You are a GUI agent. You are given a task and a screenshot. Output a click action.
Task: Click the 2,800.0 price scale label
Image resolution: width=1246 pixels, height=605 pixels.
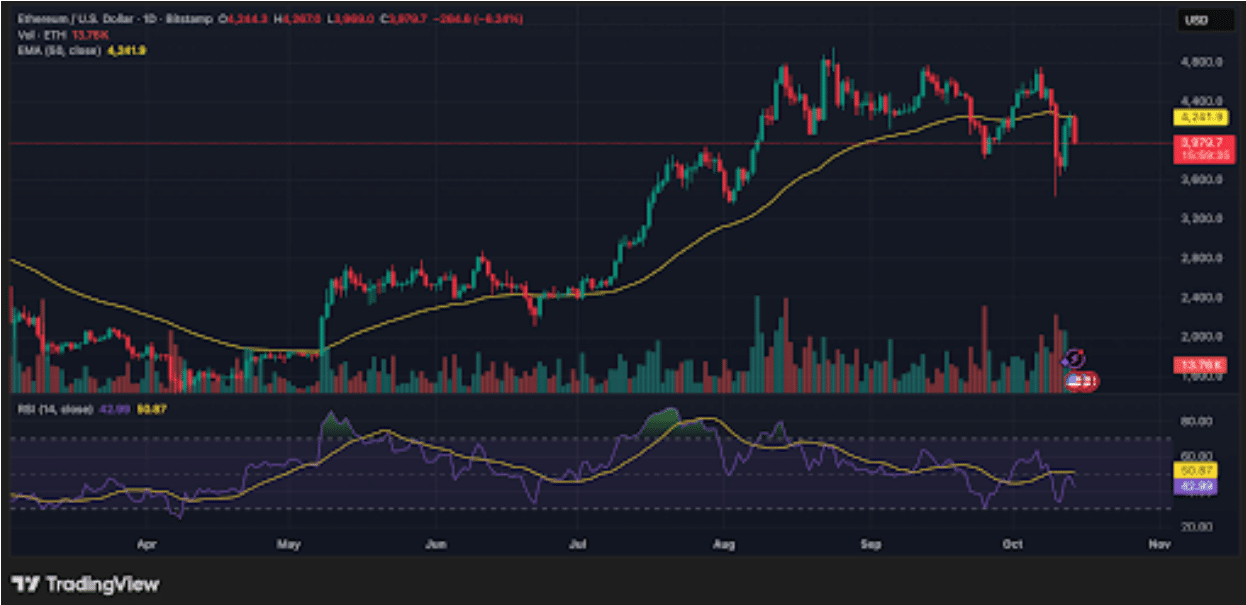click(x=1197, y=258)
